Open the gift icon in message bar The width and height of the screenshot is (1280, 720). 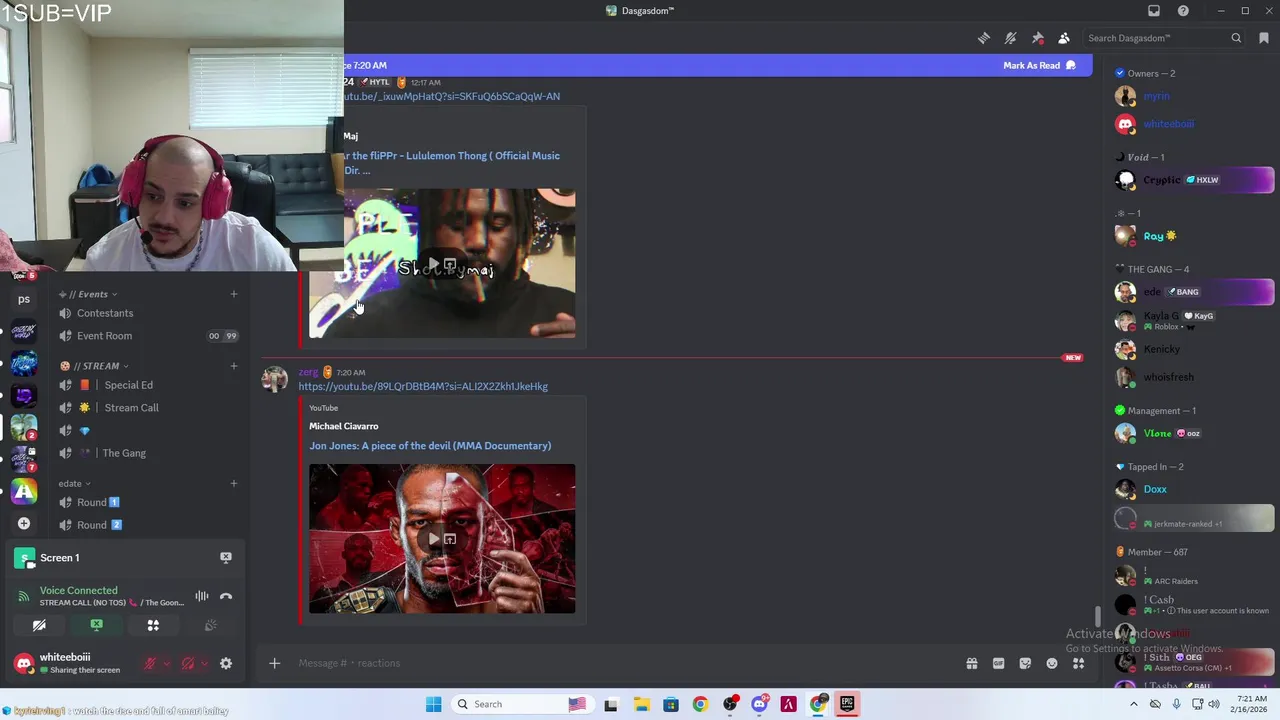971,663
